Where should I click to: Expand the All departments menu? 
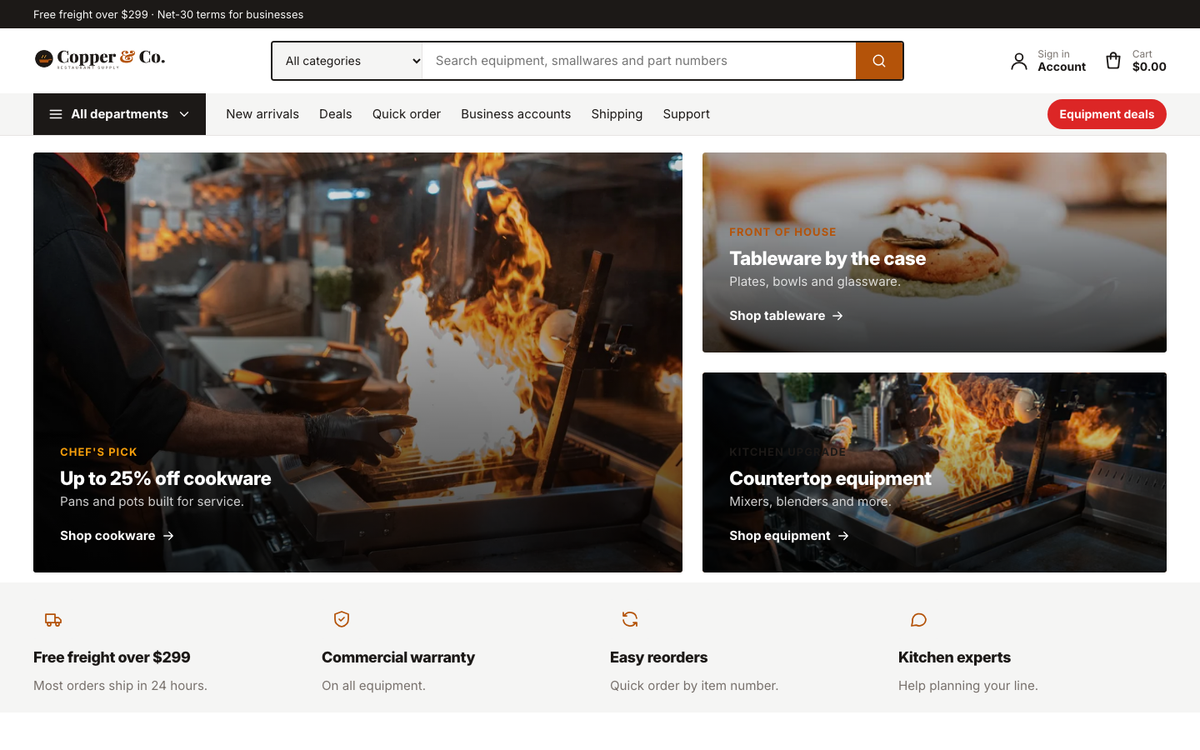119,114
